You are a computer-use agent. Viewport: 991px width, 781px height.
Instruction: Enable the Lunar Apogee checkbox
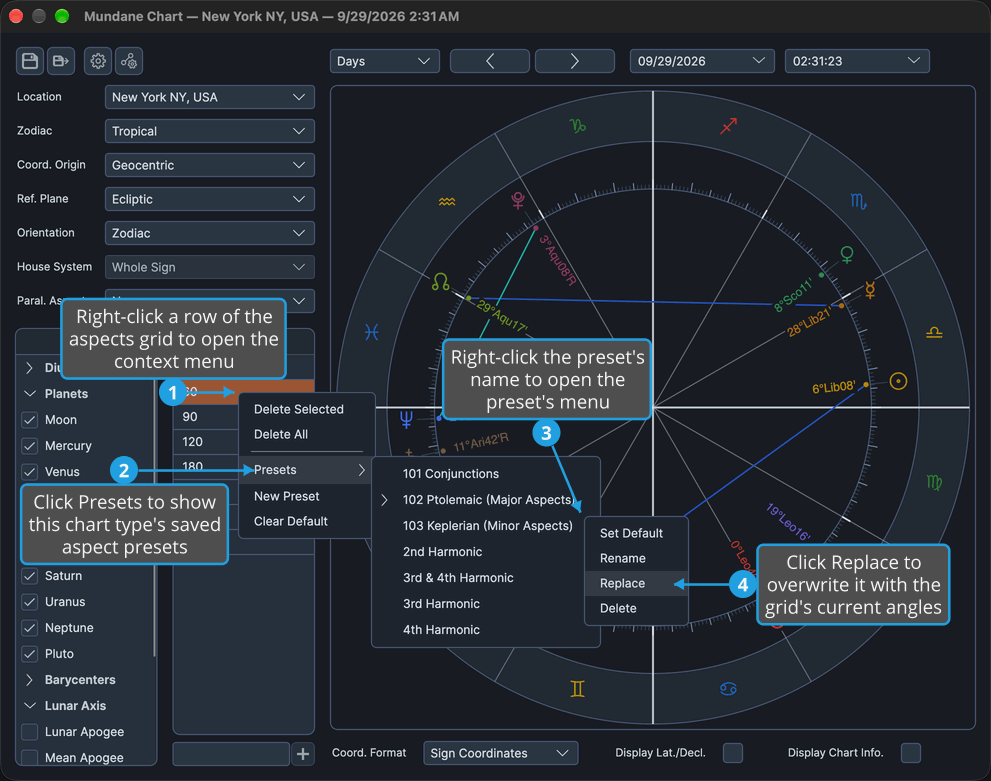(x=30, y=732)
